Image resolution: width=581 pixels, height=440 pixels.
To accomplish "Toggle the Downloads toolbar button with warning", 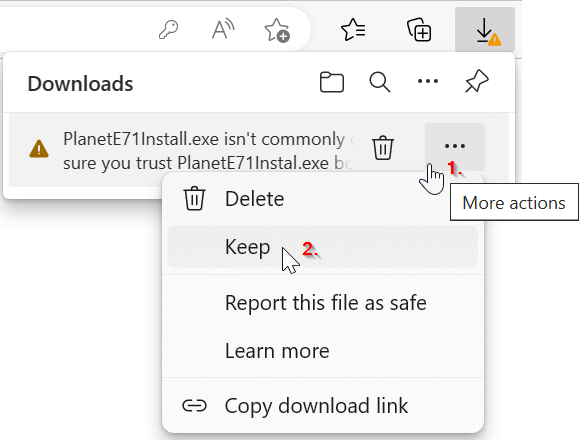I will point(485,29).
